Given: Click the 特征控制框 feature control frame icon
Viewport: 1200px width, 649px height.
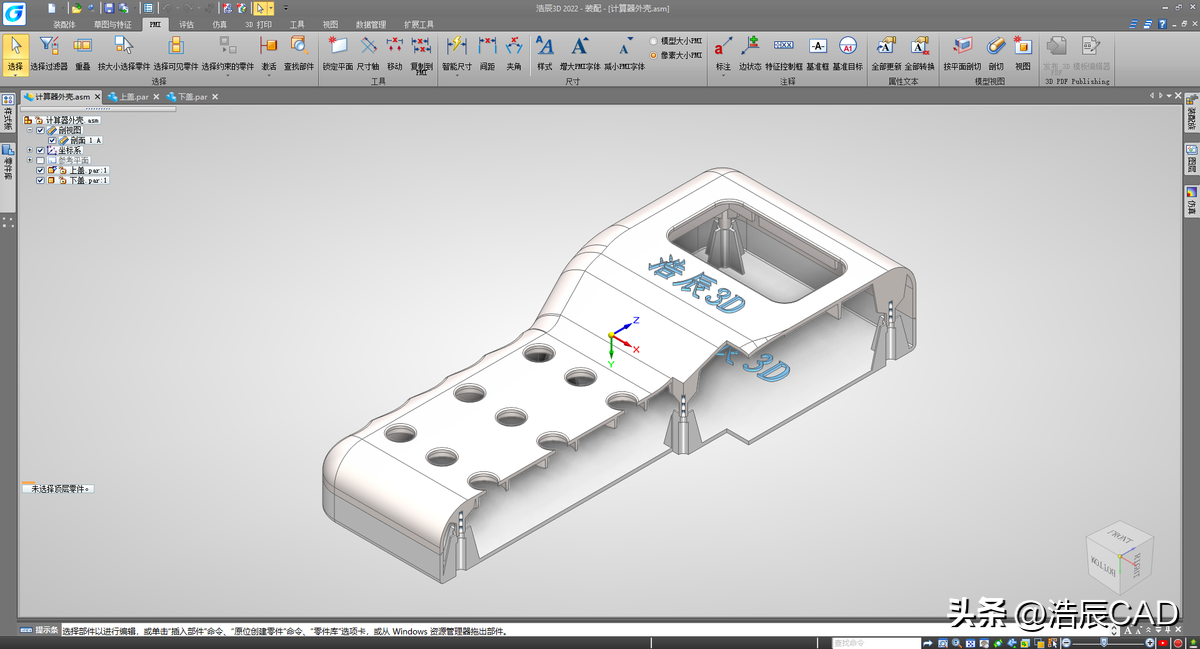Looking at the screenshot, I should point(784,46).
